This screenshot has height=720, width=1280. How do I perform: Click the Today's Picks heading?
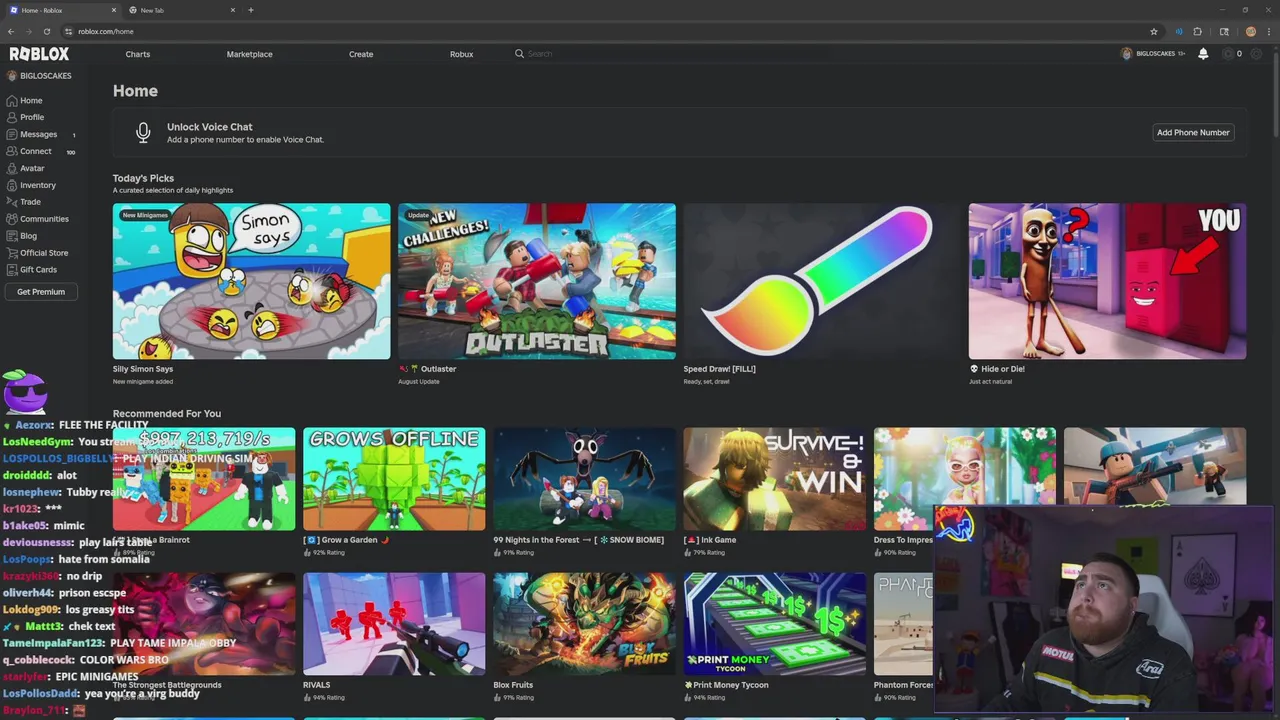143,178
